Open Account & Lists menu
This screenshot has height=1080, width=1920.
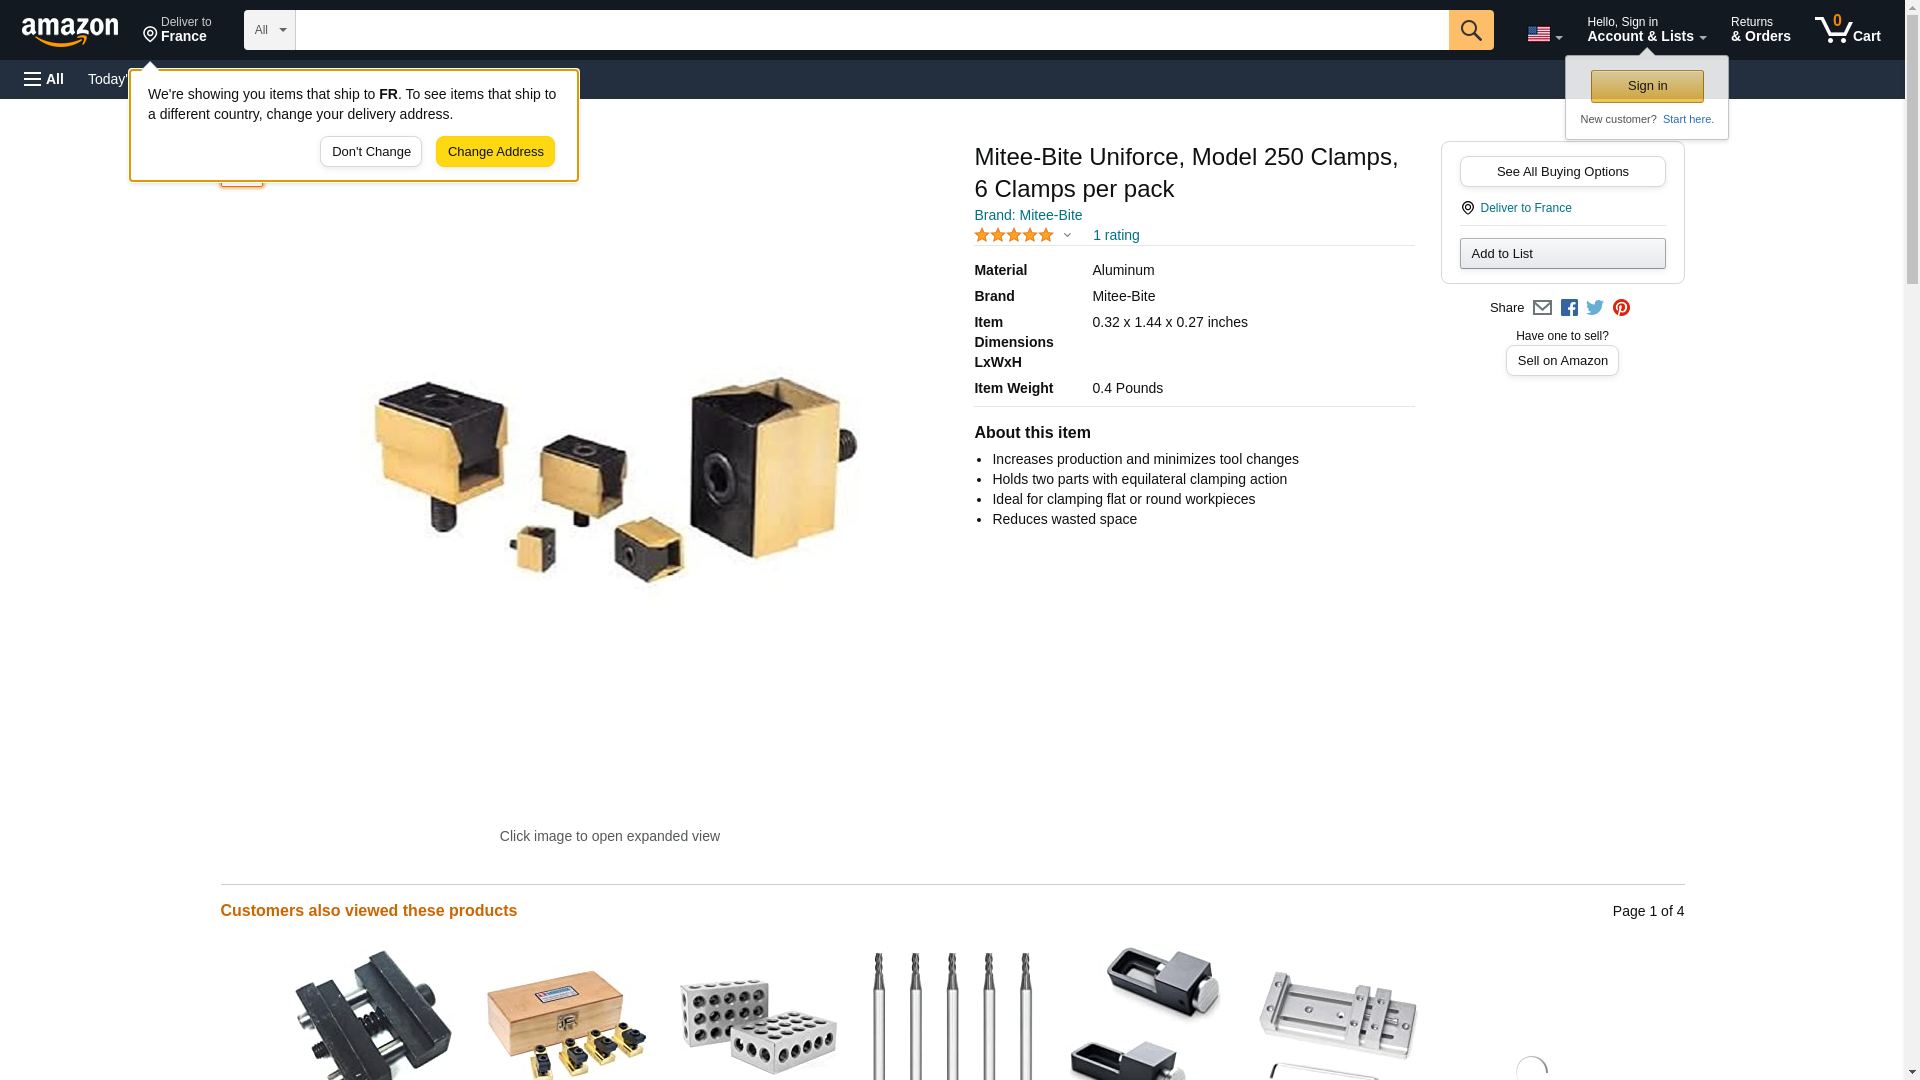(1646, 30)
